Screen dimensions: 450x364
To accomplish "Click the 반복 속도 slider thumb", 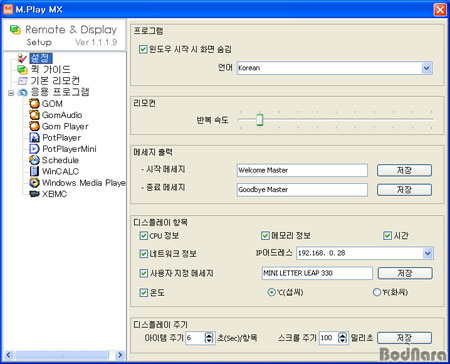I will tap(260, 120).
